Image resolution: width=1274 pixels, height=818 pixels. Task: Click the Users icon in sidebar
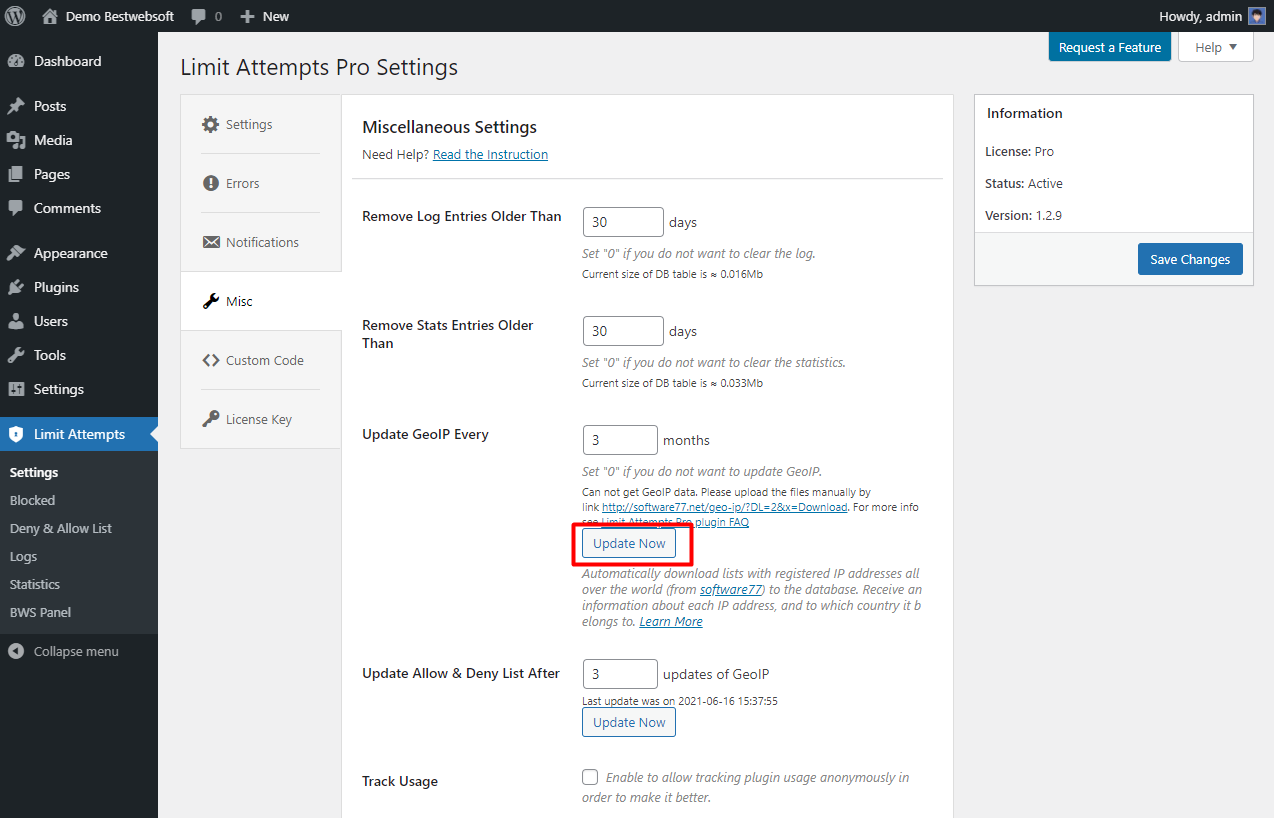pos(16,321)
